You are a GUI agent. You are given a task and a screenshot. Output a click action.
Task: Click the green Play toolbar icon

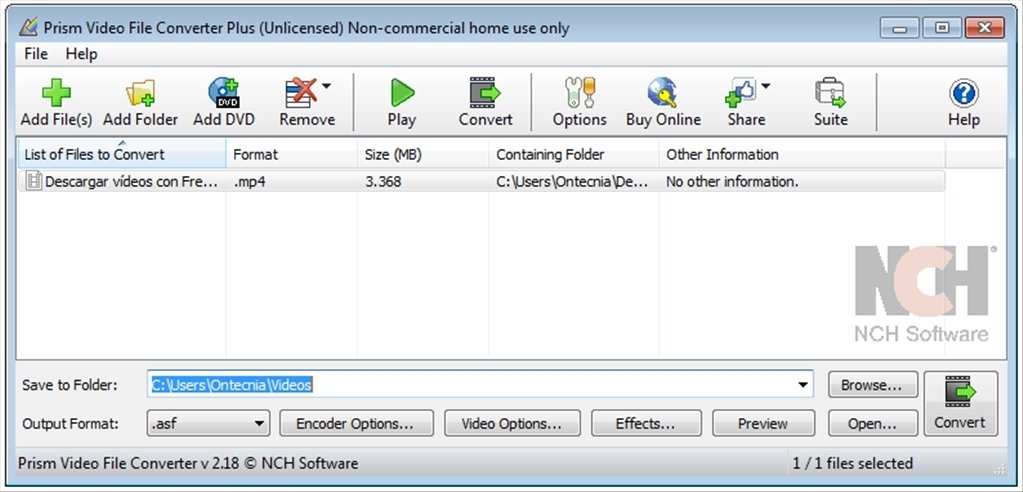pos(402,93)
